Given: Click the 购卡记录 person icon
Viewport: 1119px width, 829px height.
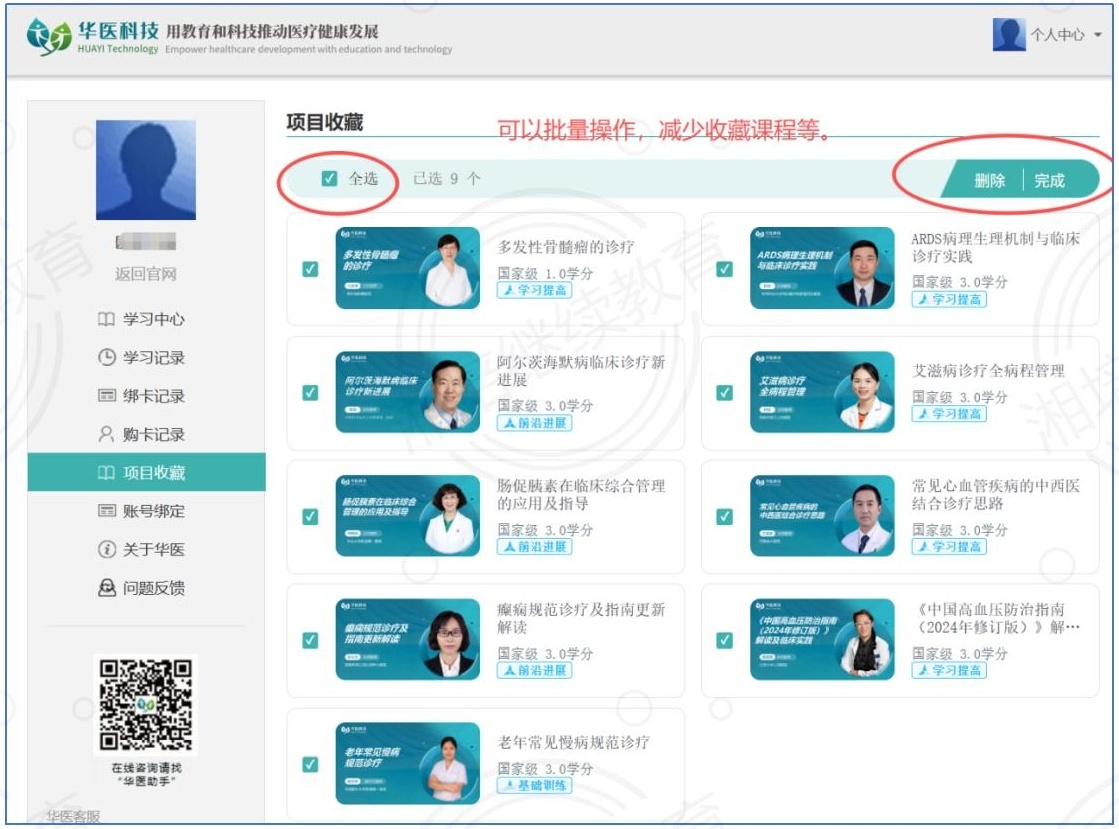Looking at the screenshot, I should pos(106,435).
